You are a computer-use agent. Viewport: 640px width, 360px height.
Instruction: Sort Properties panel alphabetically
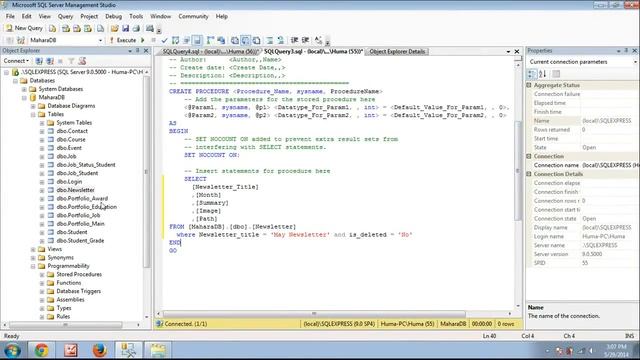pos(542,74)
